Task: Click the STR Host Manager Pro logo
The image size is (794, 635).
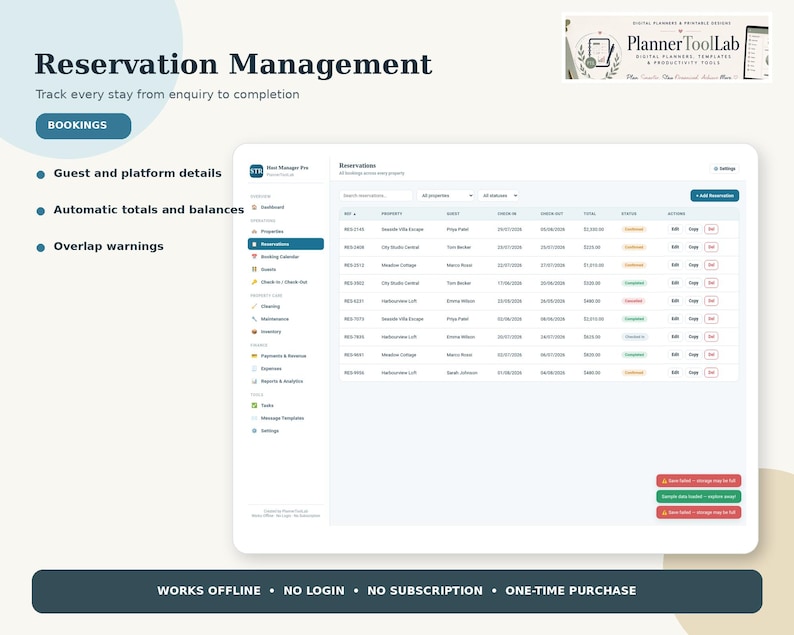Action: 256,171
